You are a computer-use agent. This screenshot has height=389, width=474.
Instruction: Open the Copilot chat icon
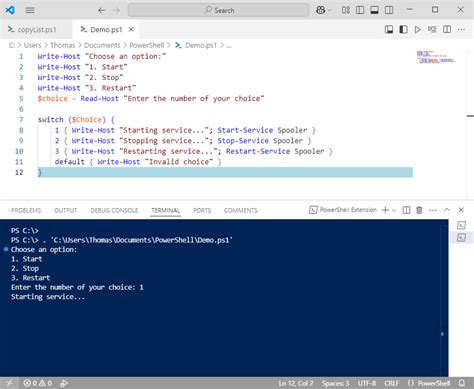coord(320,10)
